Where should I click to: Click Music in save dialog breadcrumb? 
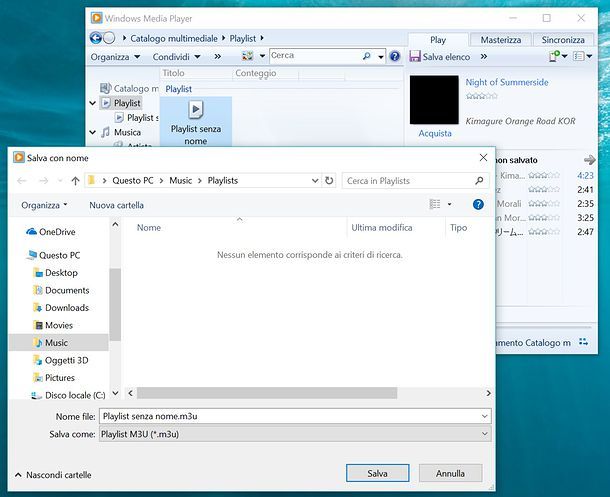tap(181, 180)
